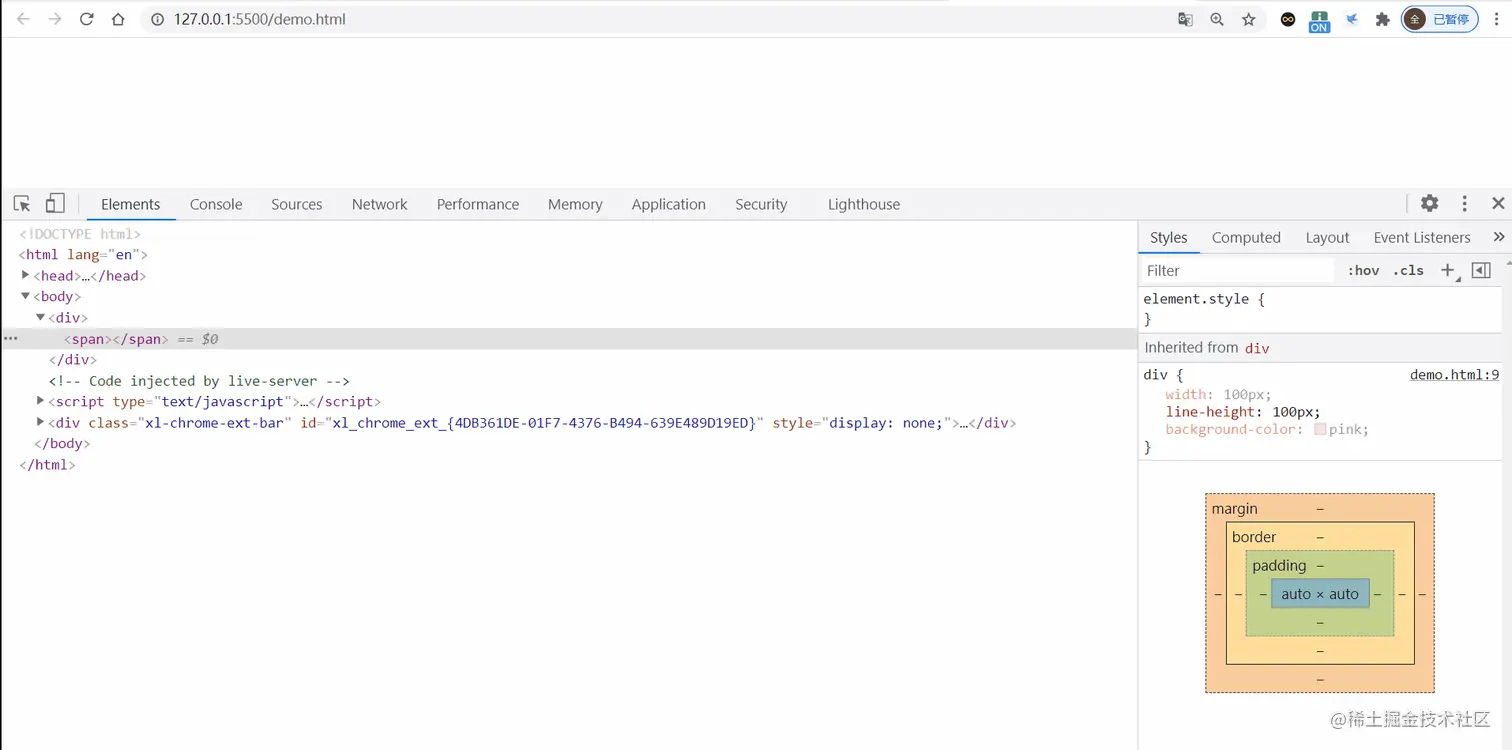Click the browser back arrow
This screenshot has width=1512, height=750.
[23, 19]
